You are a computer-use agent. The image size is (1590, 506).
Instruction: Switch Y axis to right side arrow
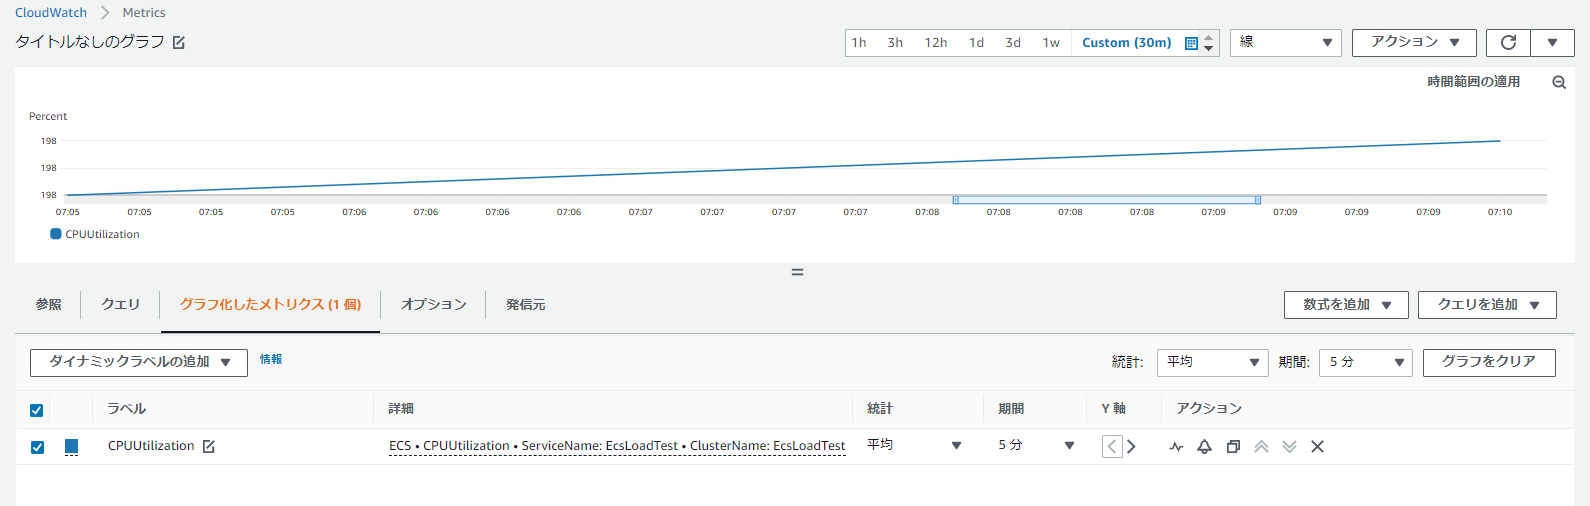coord(1131,447)
